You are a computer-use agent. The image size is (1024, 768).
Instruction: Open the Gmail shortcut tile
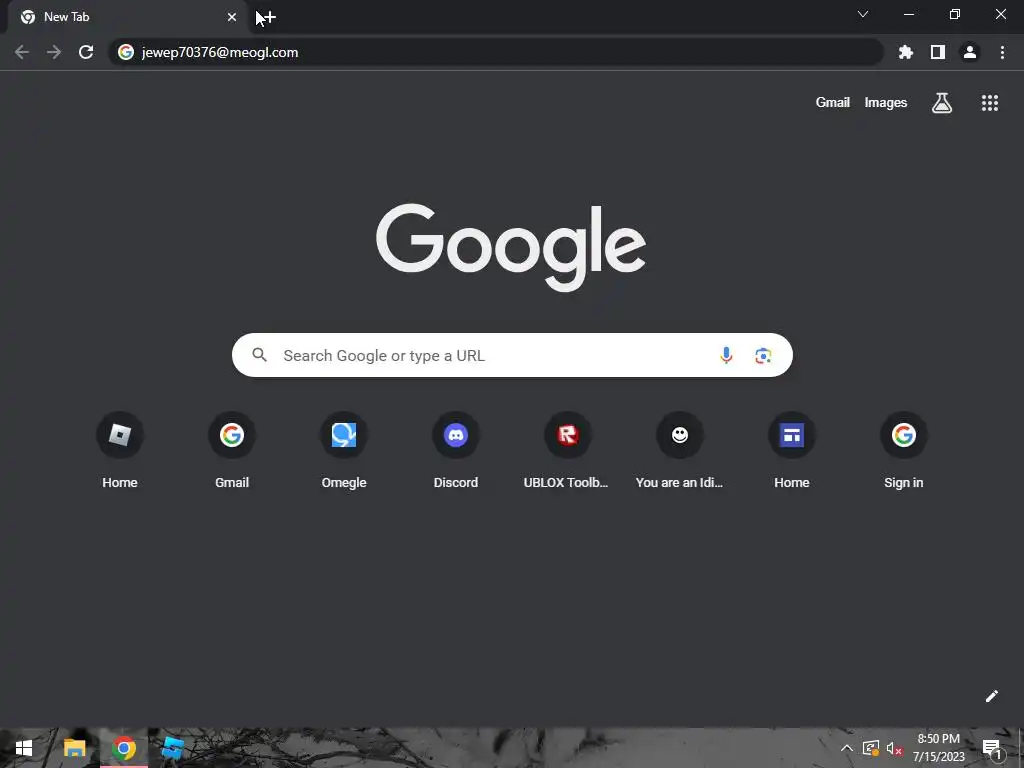232,451
